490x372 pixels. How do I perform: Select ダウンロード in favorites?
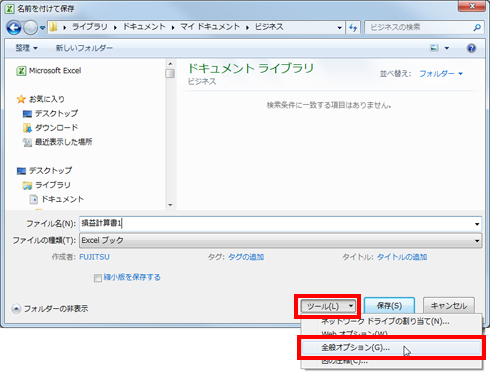50,128
